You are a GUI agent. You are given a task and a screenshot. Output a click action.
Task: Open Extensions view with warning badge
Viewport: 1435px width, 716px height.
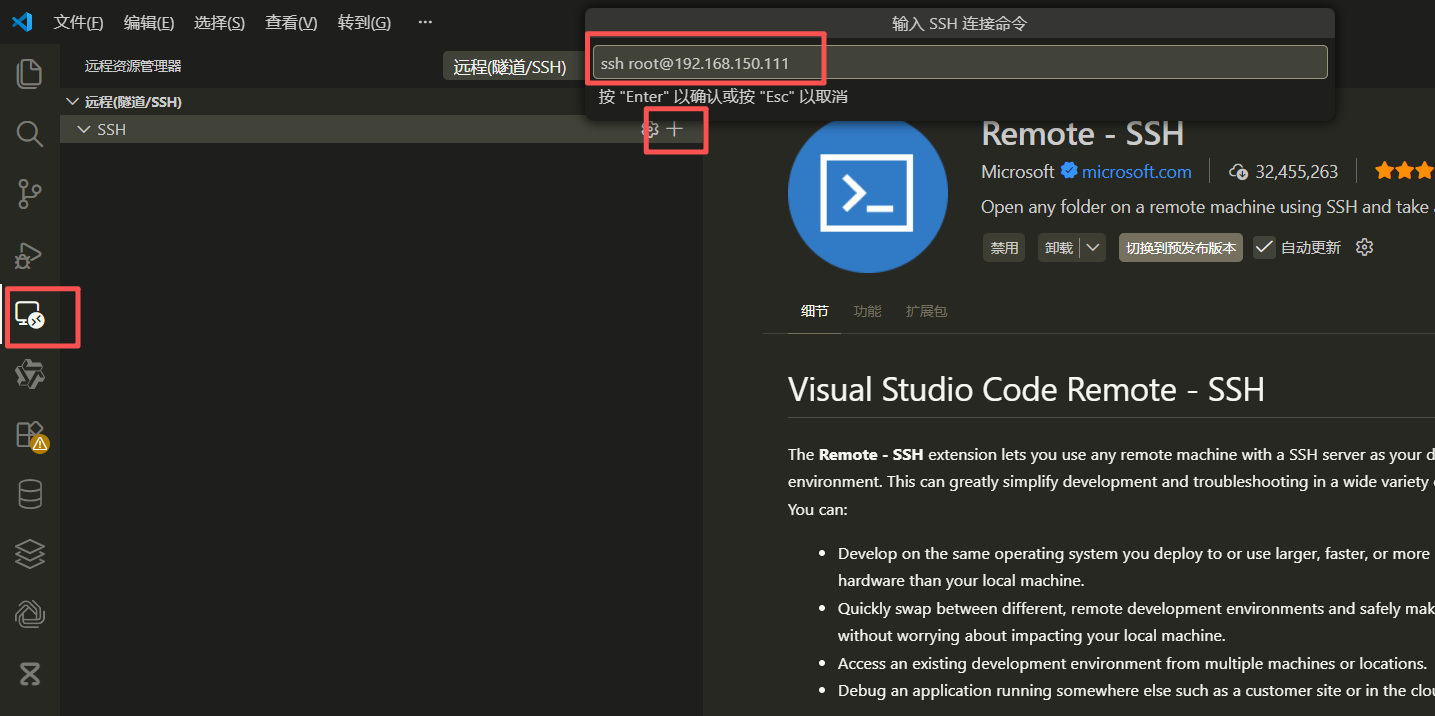click(30, 435)
